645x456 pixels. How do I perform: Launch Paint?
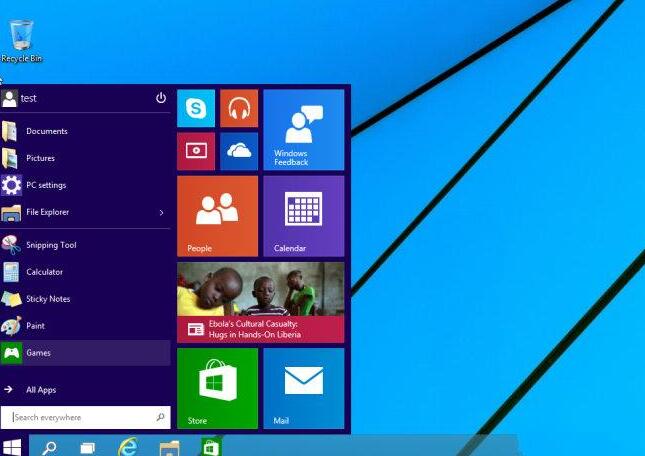(85, 326)
